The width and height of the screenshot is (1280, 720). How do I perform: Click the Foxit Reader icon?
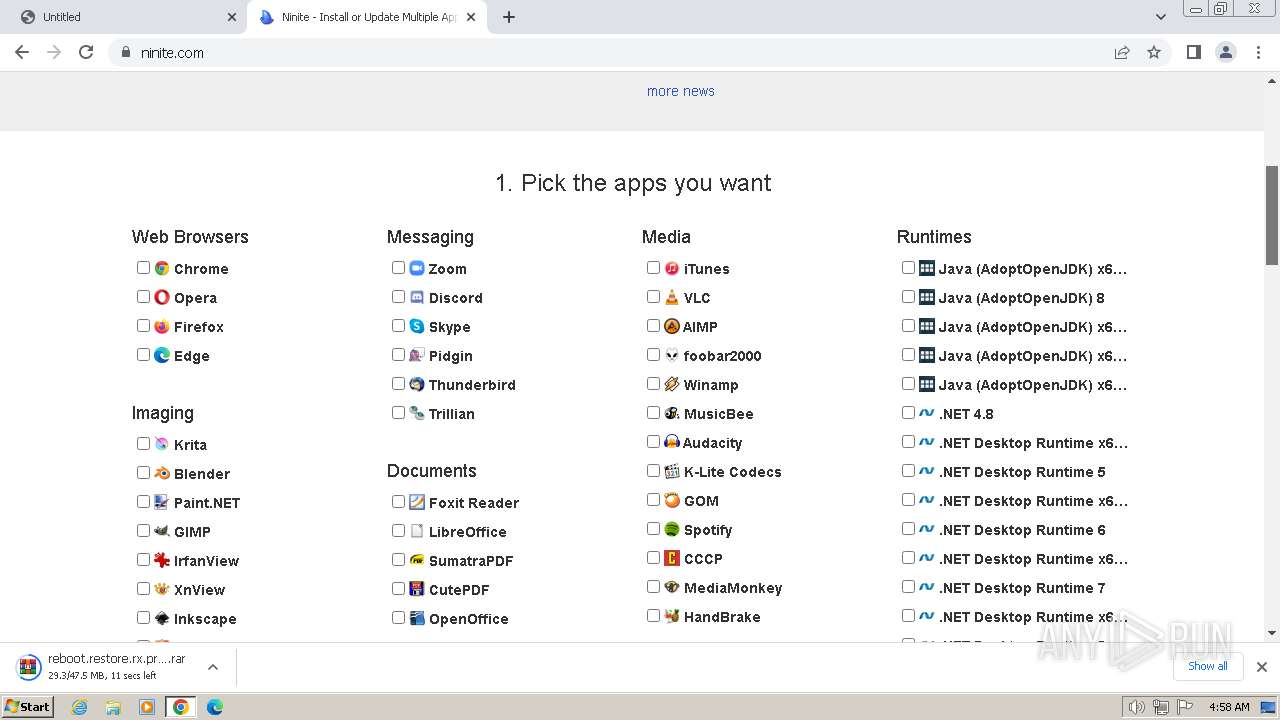point(417,502)
